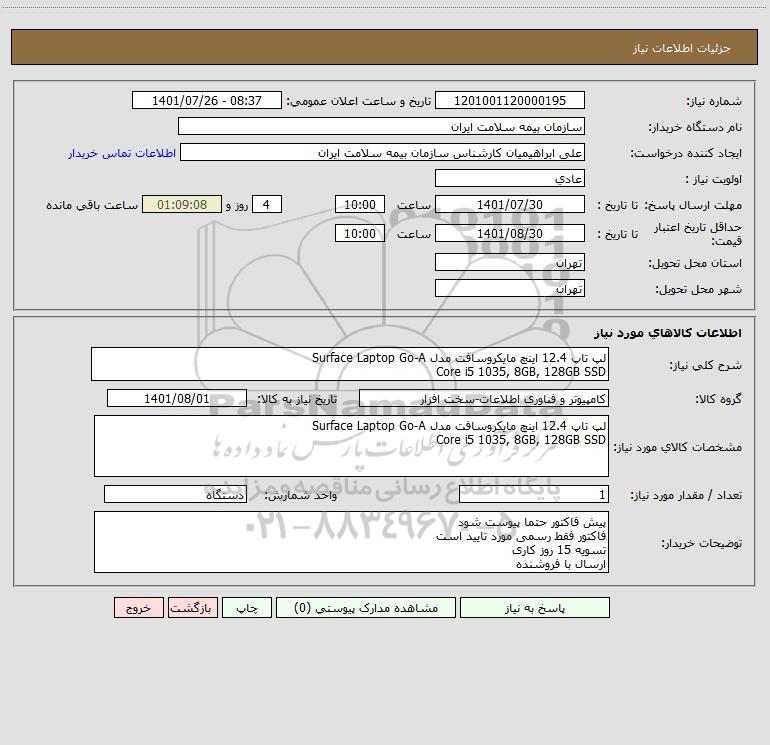
Task: Click the response deadline date 1401/07/30
Action: tap(510, 204)
